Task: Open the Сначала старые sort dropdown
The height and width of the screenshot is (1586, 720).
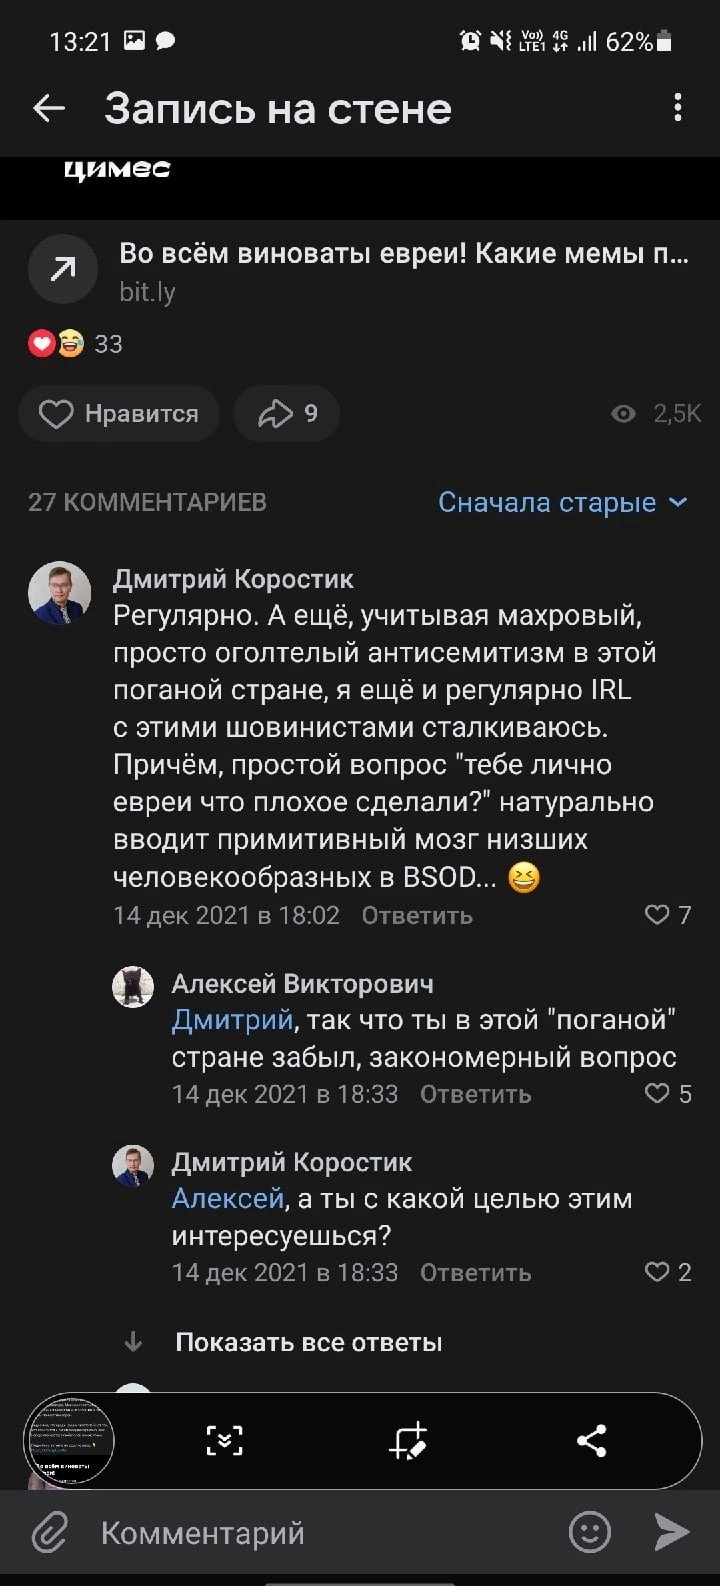Action: (562, 502)
